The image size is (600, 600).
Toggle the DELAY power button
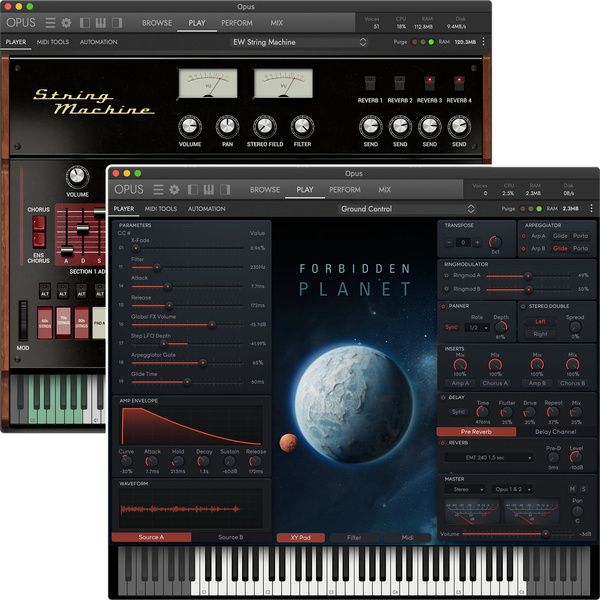coord(443,398)
